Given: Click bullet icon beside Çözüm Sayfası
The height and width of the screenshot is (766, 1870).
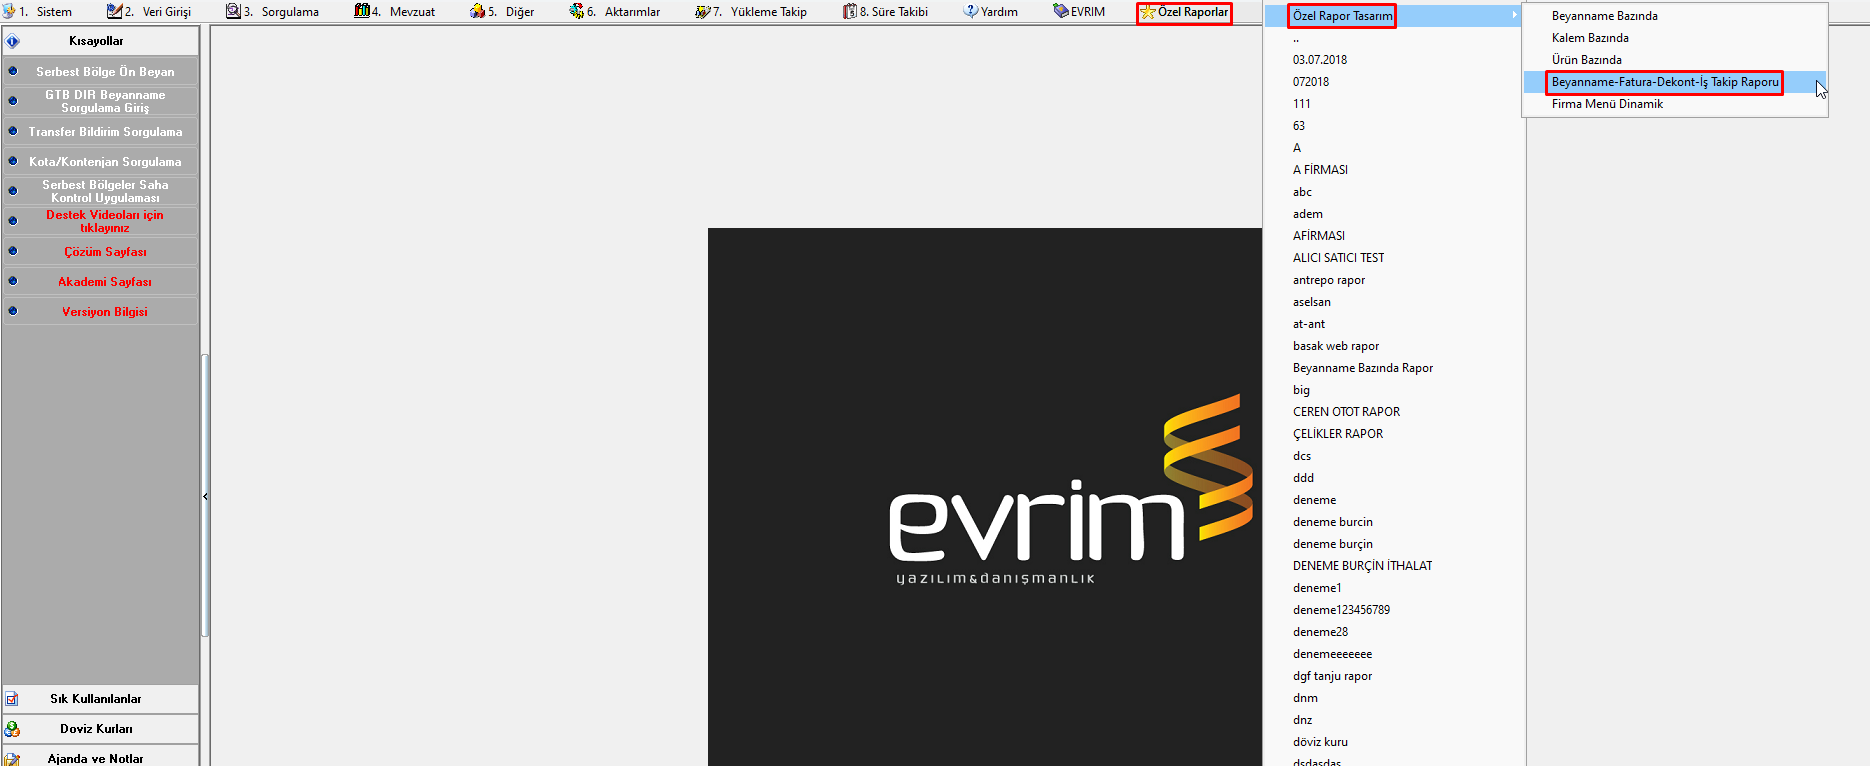Looking at the screenshot, I should pos(13,251).
